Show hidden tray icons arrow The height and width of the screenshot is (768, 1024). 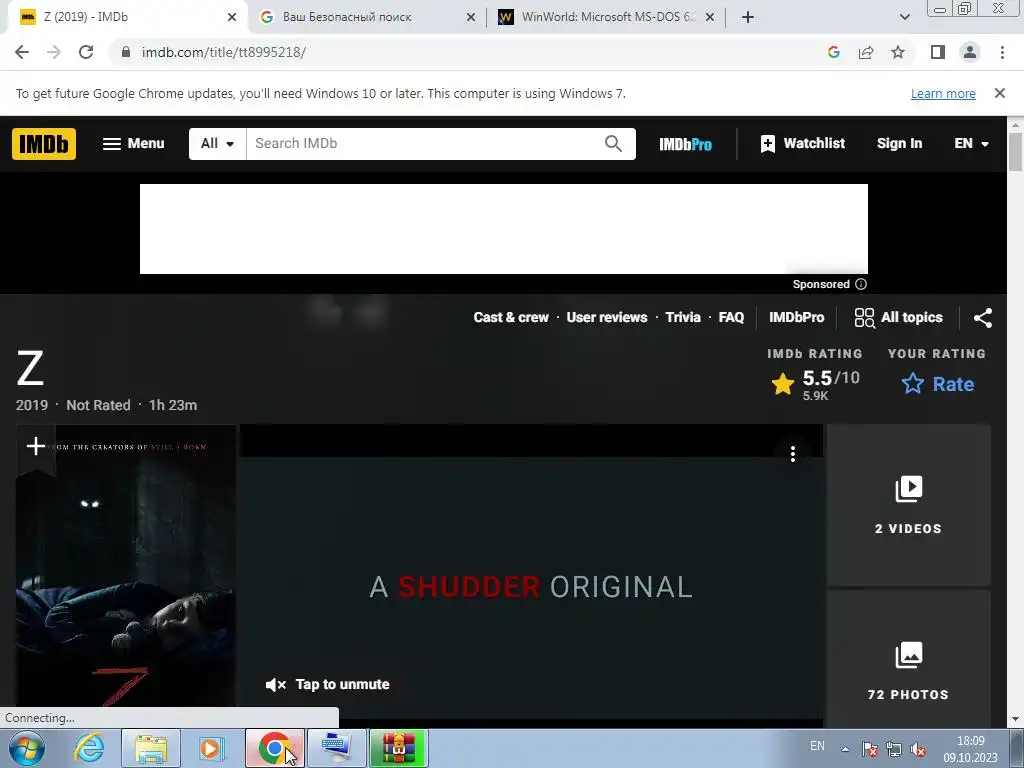coord(845,749)
